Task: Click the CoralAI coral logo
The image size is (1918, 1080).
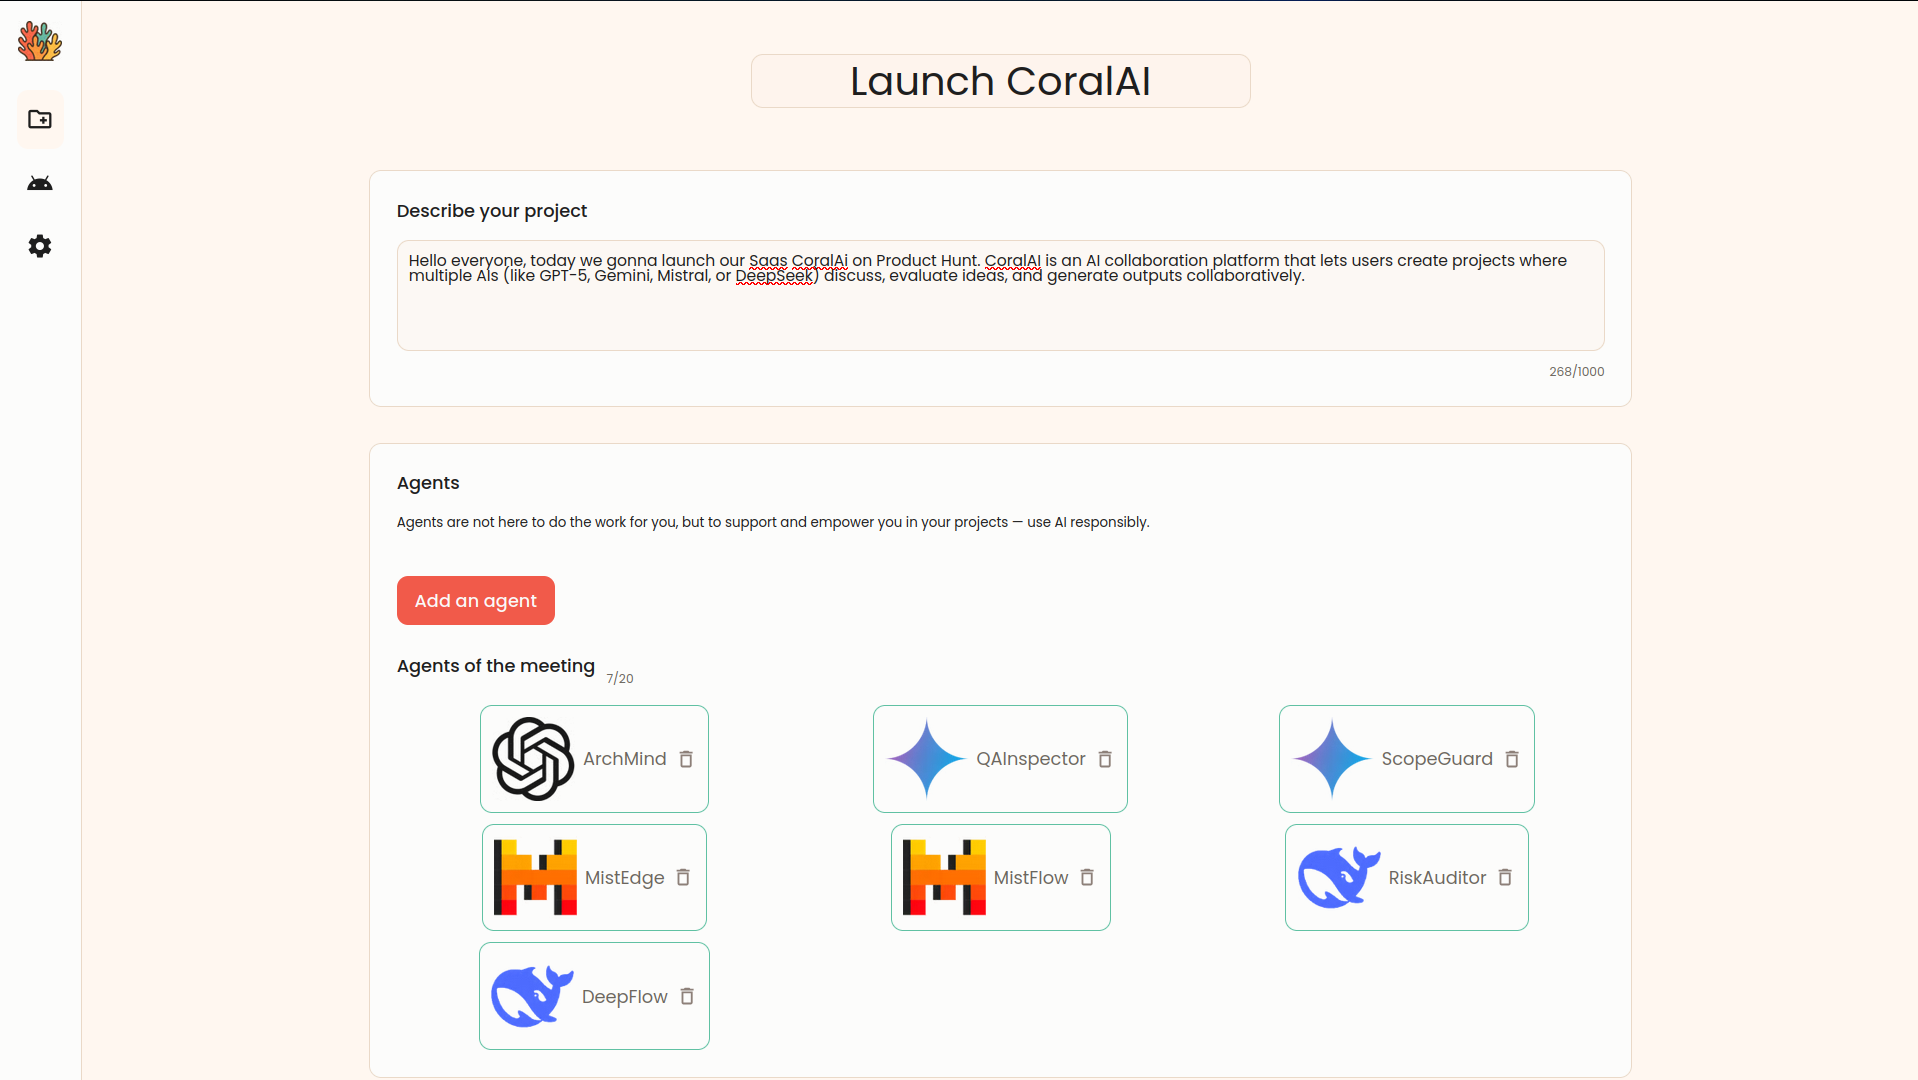Action: coord(40,42)
